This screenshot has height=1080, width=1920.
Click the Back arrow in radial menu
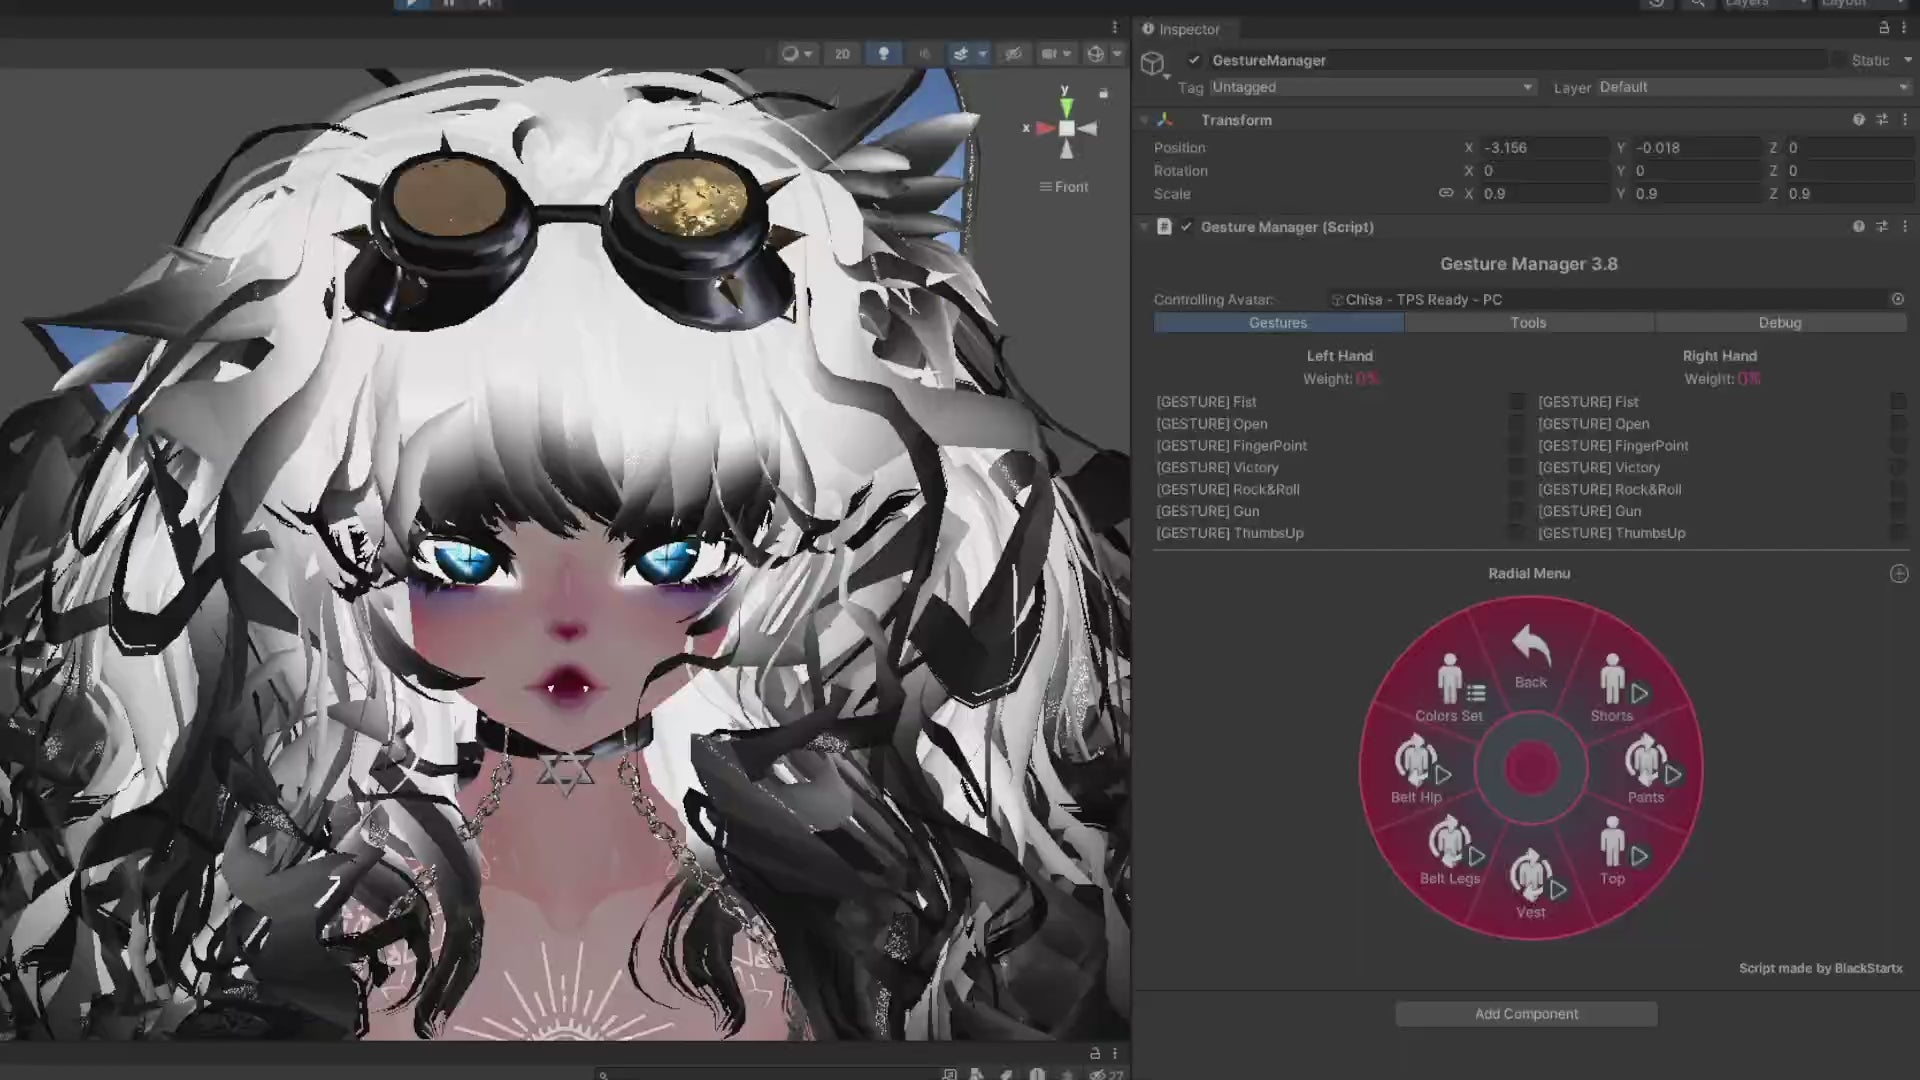[1530, 656]
